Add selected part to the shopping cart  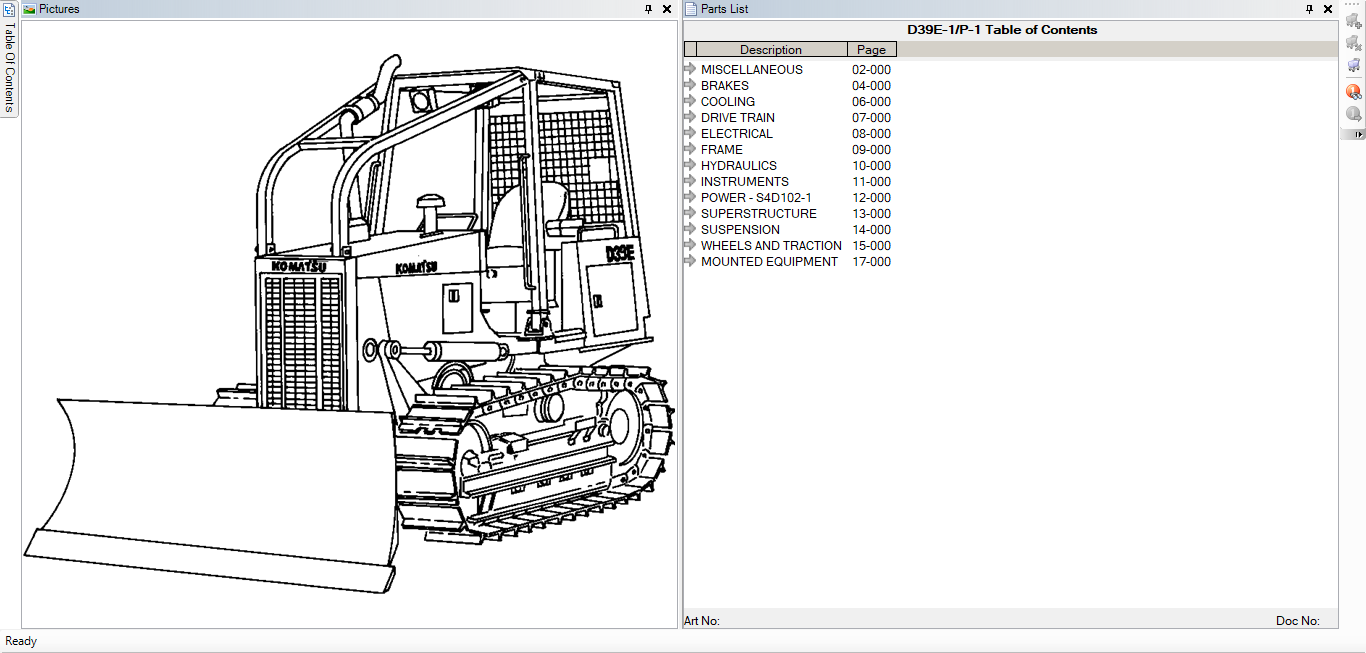pos(1354,18)
